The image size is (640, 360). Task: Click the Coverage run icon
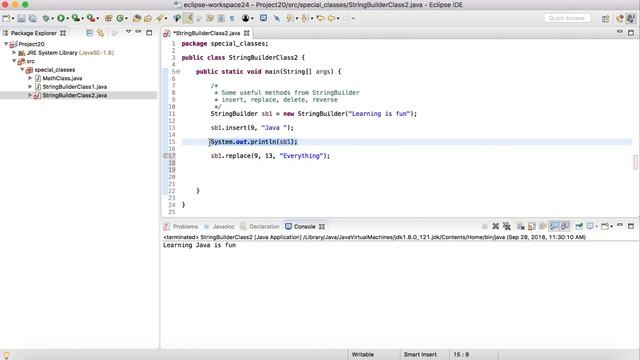(x=76, y=18)
